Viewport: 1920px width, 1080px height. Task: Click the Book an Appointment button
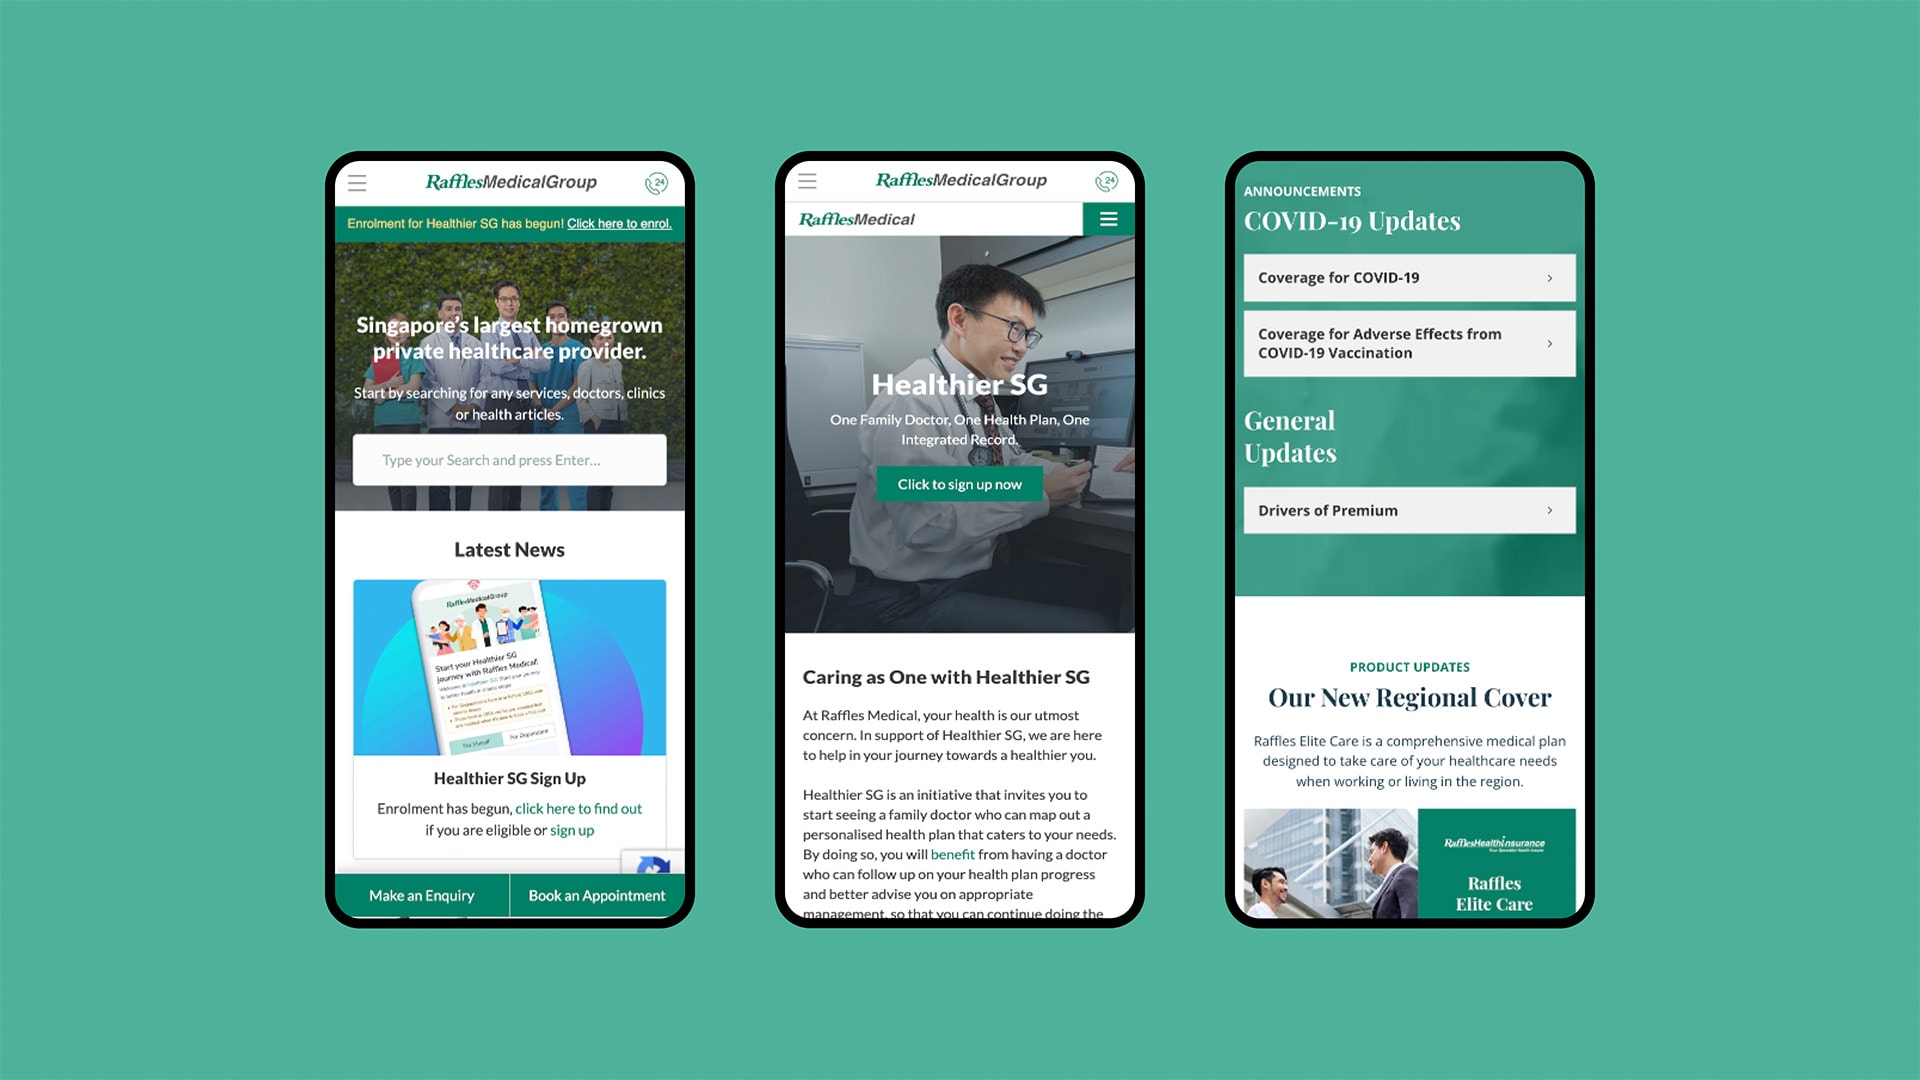[597, 895]
